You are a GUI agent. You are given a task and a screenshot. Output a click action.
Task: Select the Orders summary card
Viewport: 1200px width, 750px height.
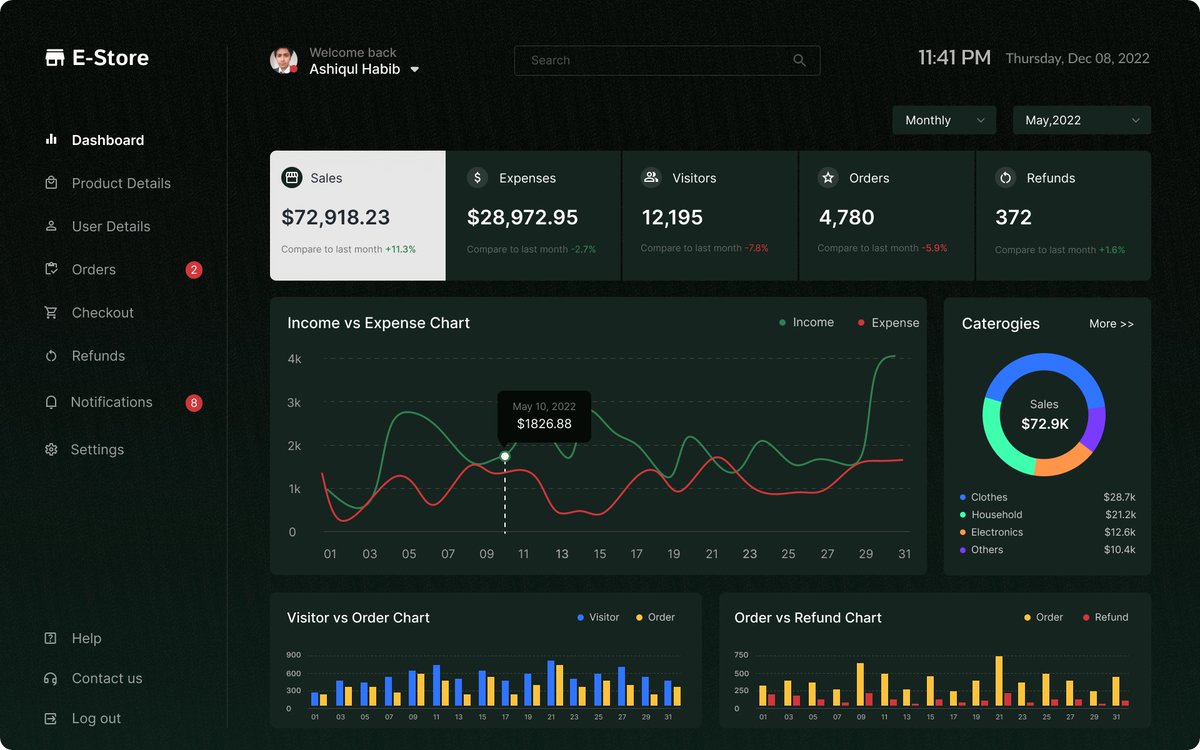[887, 216]
